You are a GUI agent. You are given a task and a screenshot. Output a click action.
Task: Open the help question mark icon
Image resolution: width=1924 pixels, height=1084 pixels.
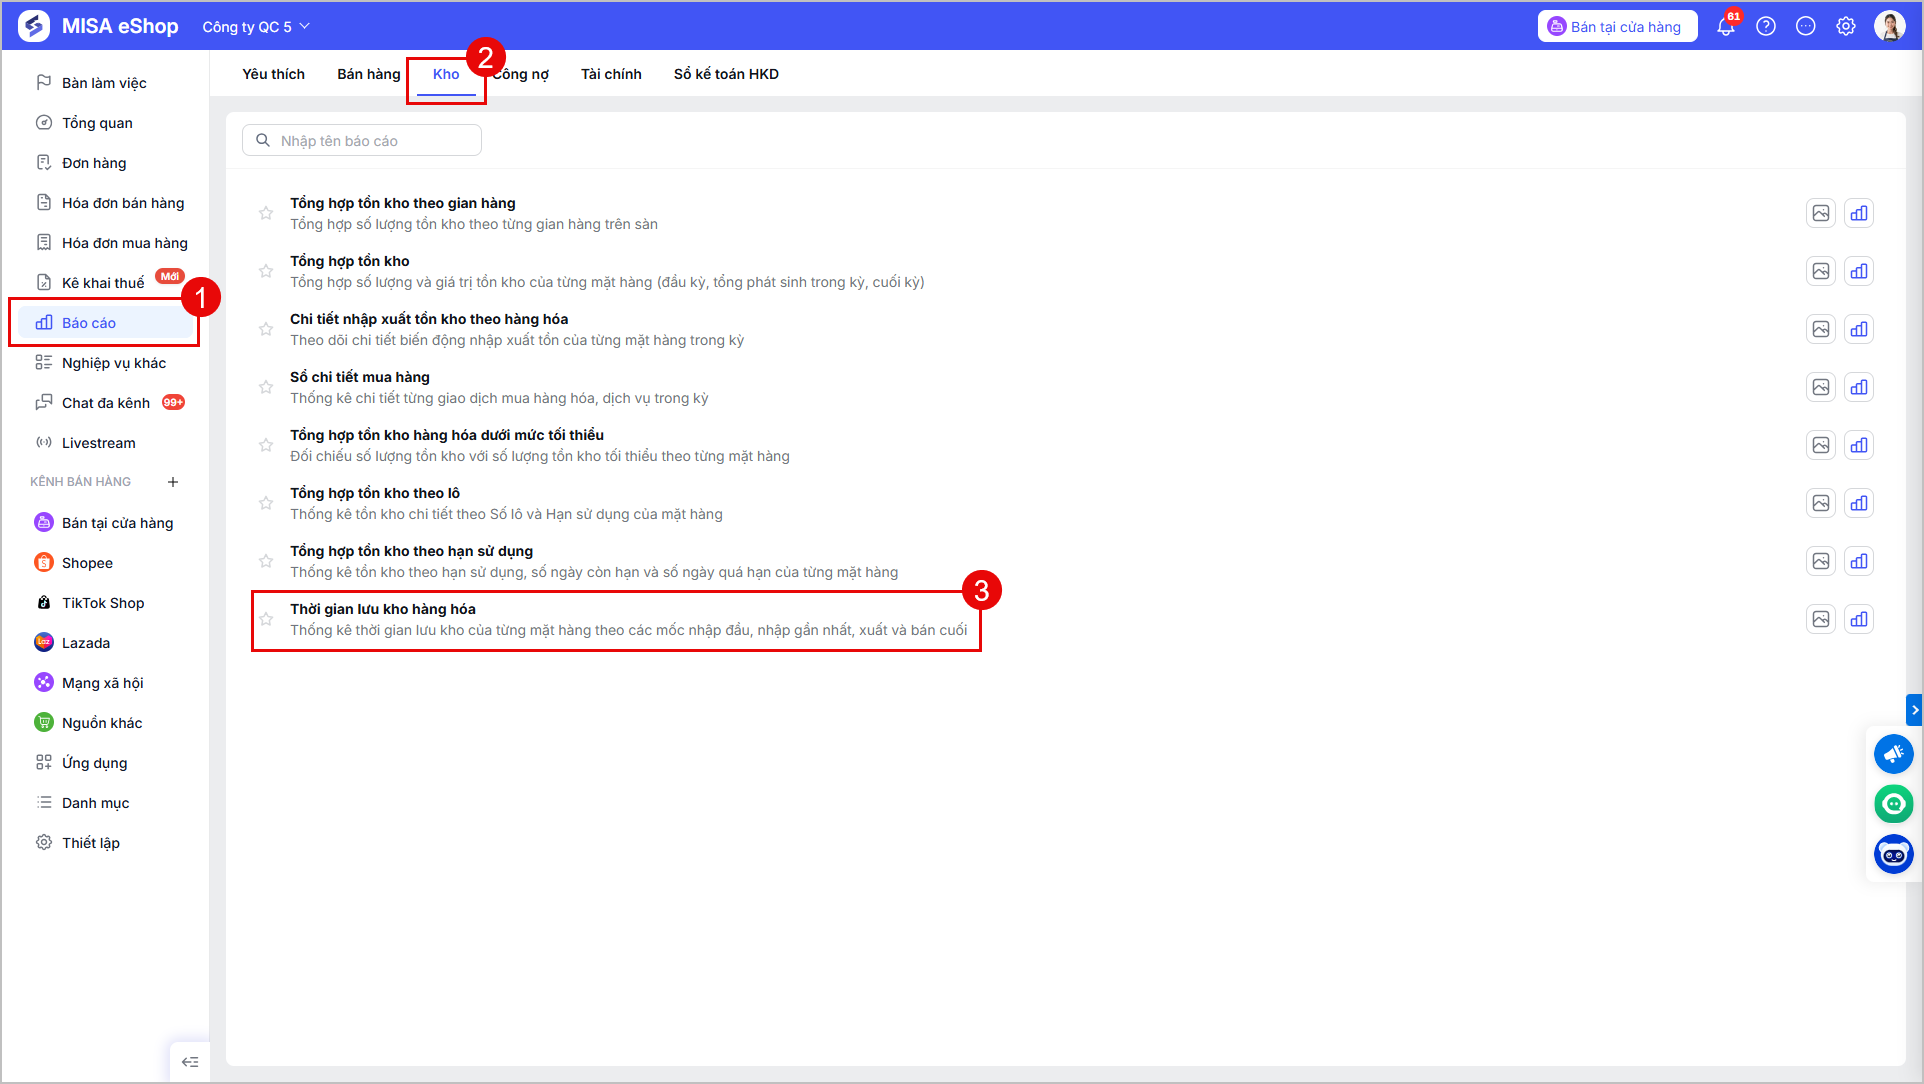click(1766, 27)
